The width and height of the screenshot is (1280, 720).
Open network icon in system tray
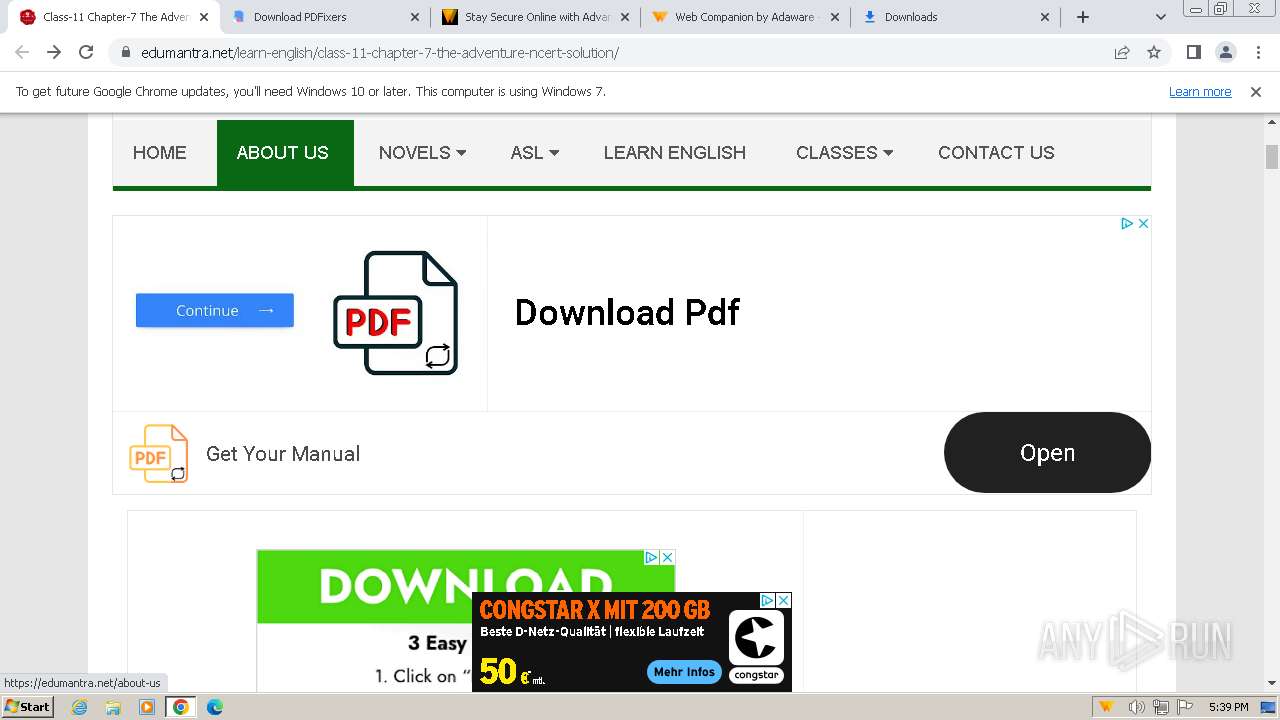coord(1160,707)
